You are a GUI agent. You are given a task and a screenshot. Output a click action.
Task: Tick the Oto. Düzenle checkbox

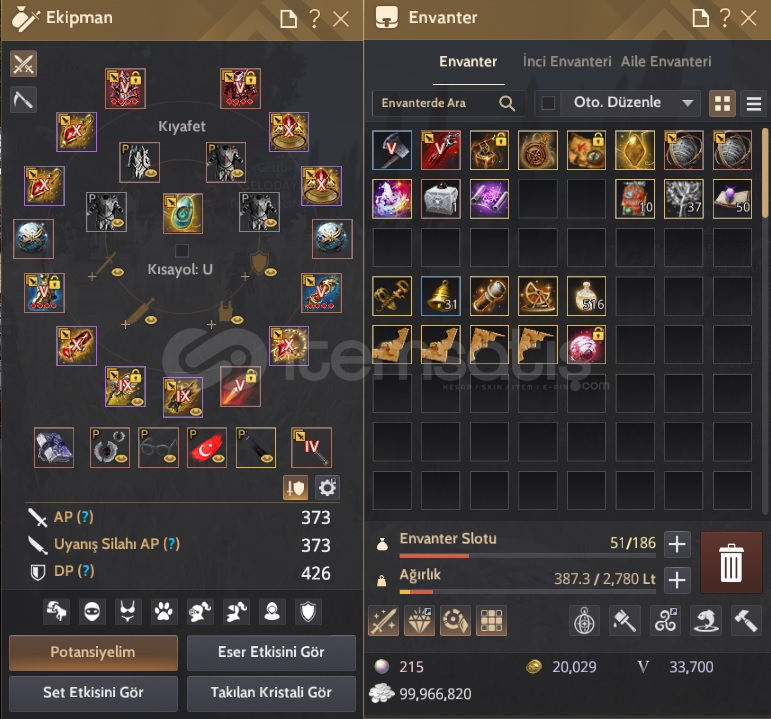tap(548, 103)
